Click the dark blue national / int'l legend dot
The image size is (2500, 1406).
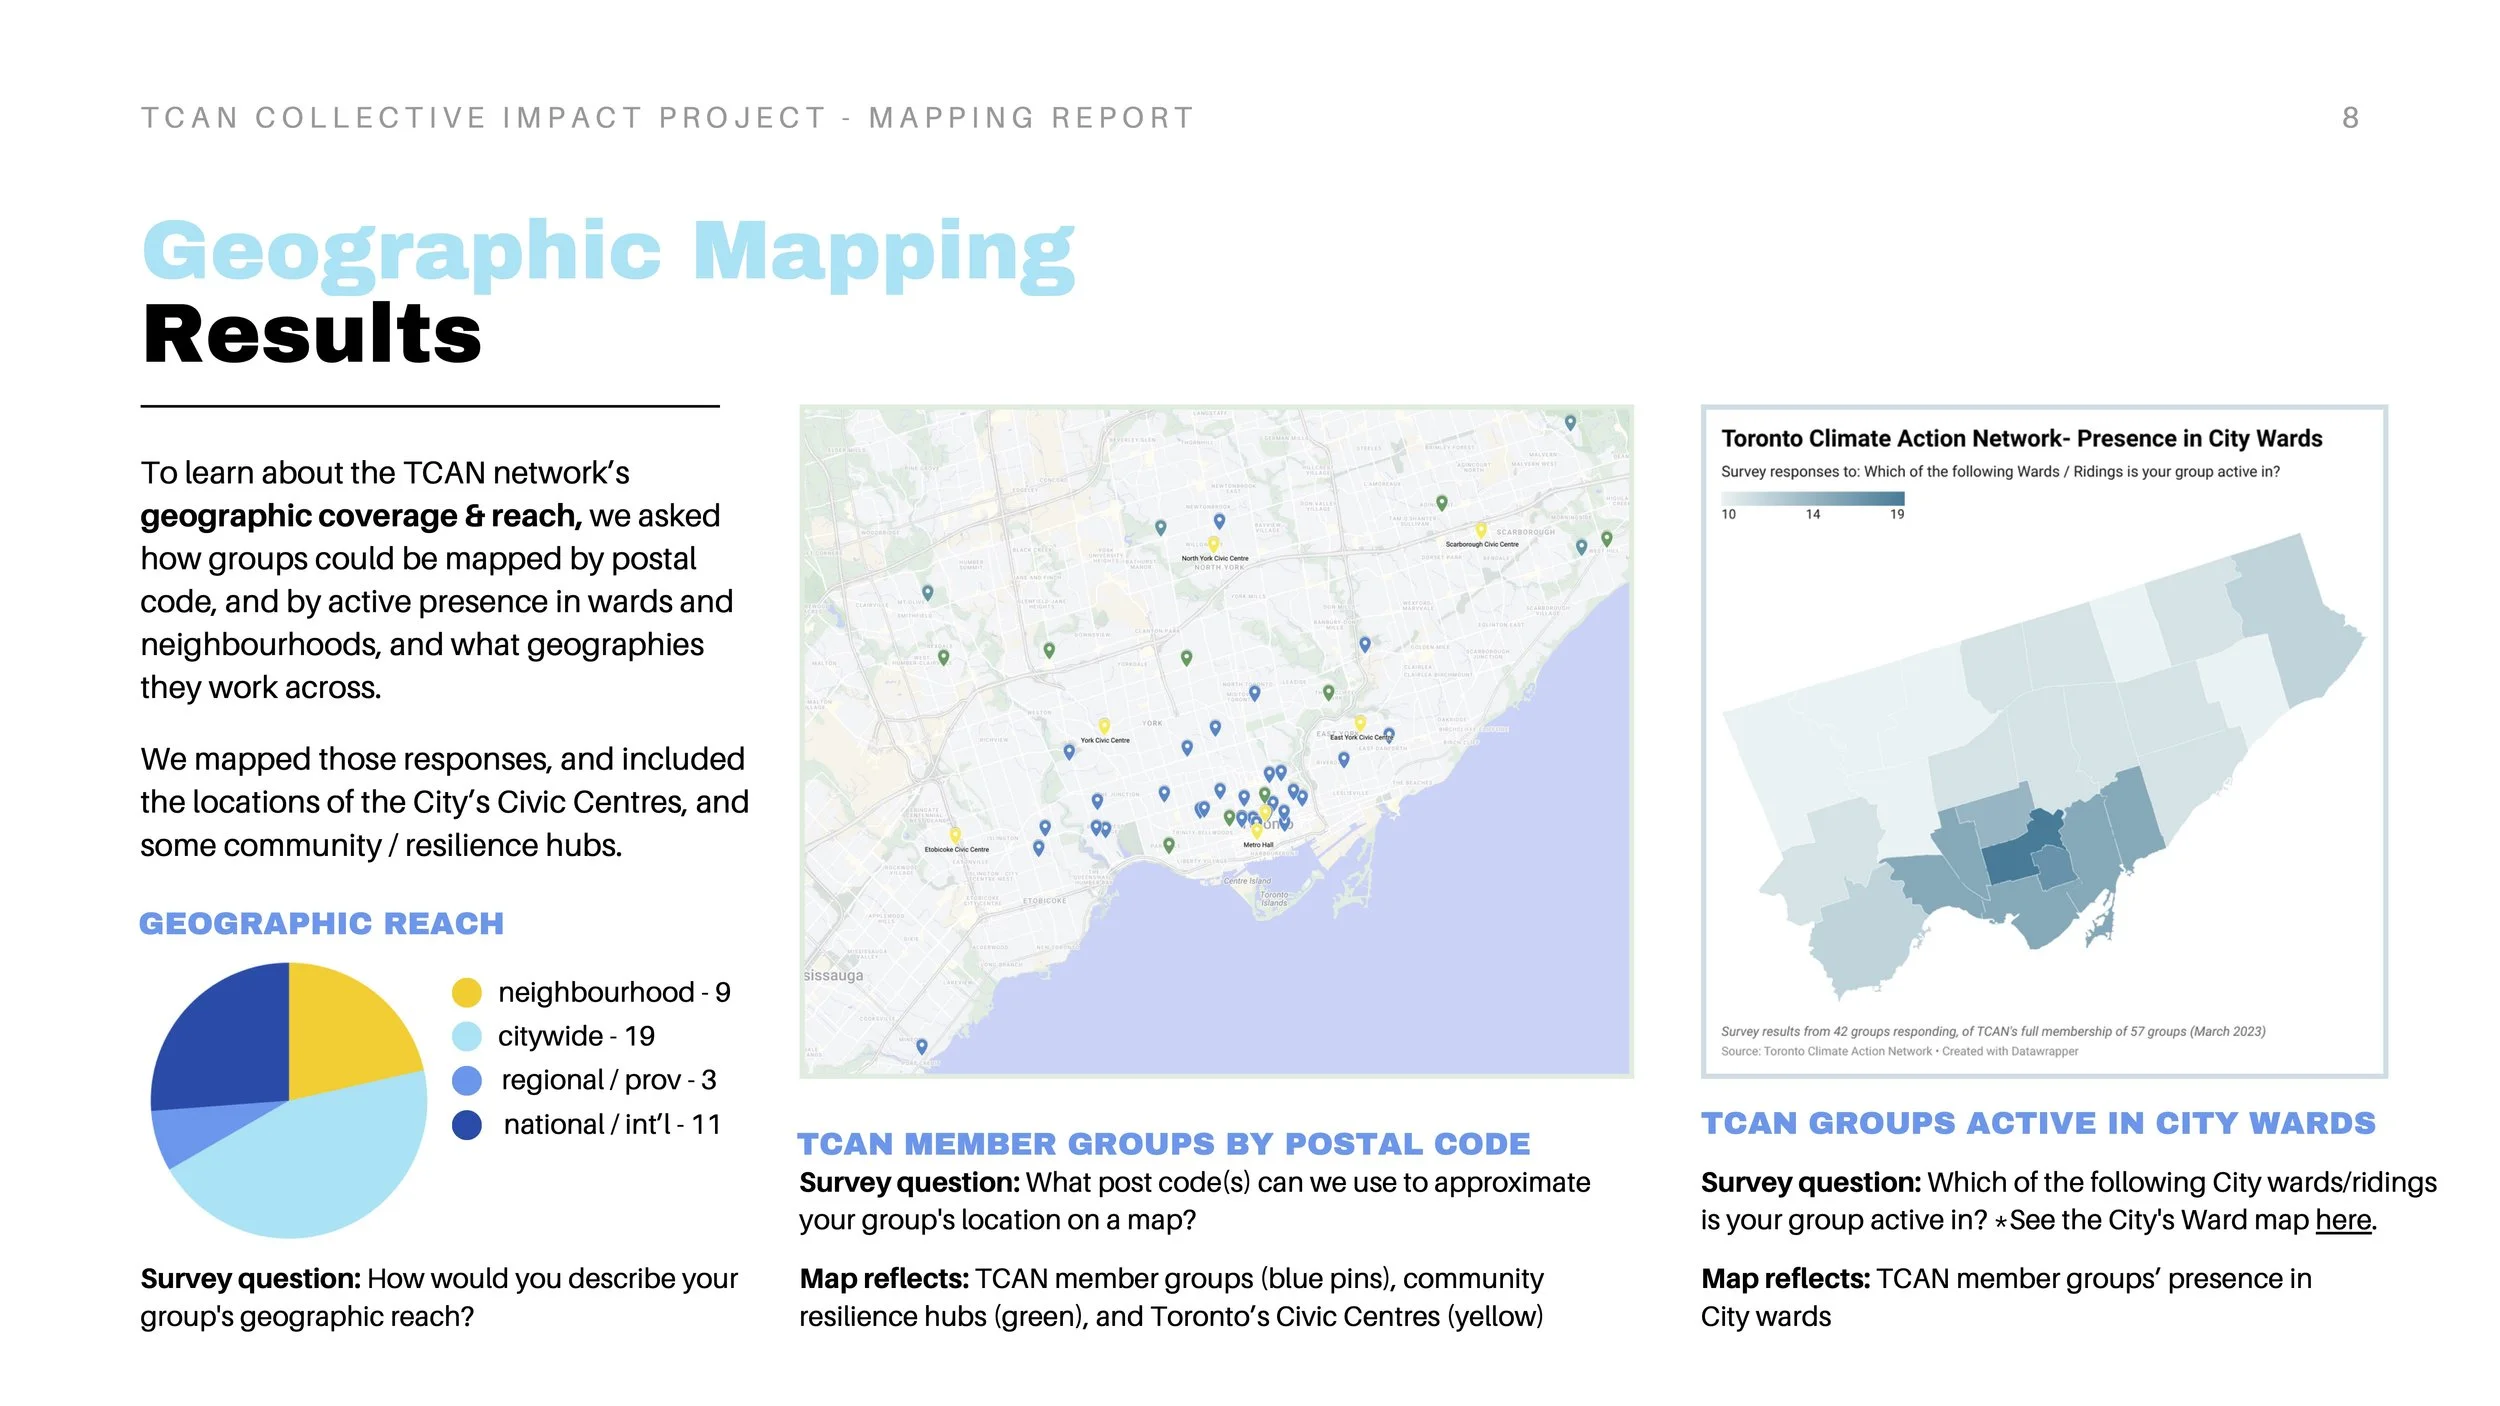467,1124
